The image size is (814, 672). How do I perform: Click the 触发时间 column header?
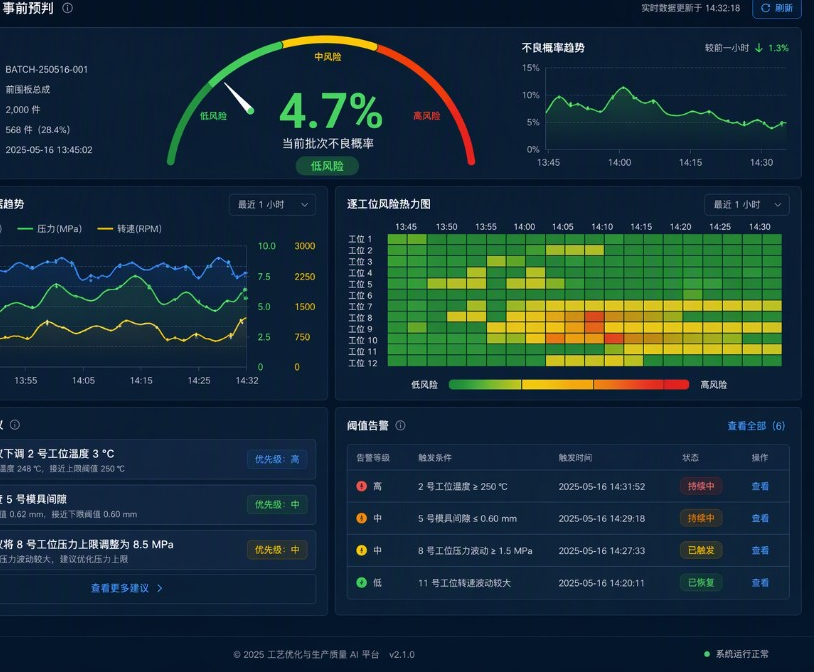(x=575, y=458)
